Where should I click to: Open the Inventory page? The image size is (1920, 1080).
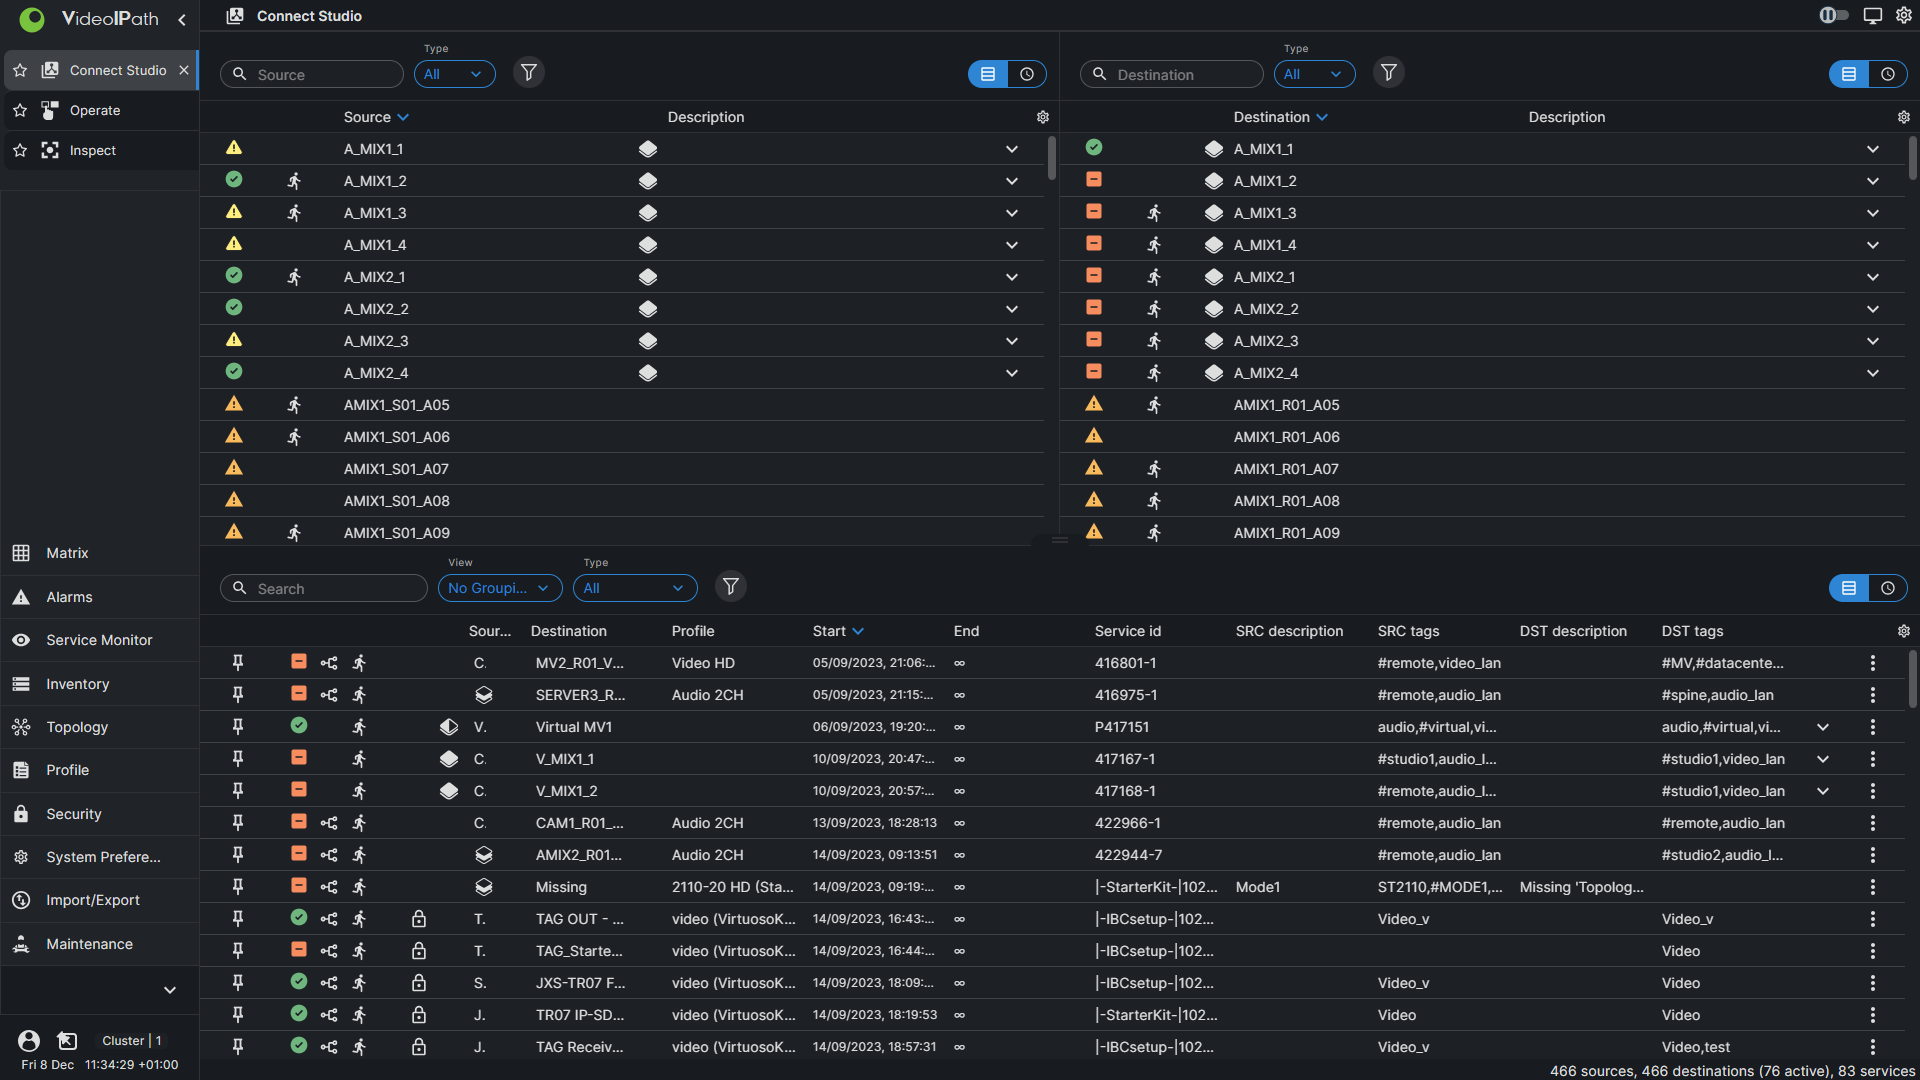tap(76, 684)
